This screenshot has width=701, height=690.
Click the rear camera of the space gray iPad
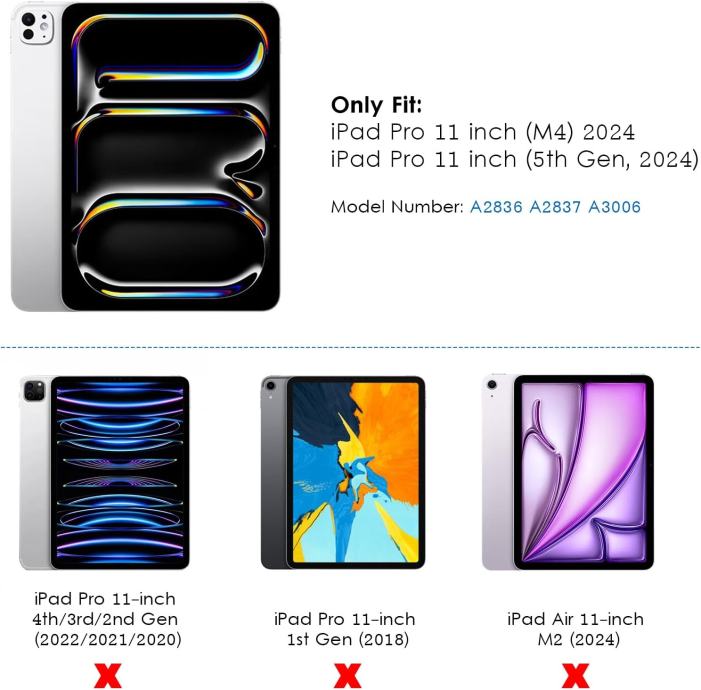(x=270, y=385)
